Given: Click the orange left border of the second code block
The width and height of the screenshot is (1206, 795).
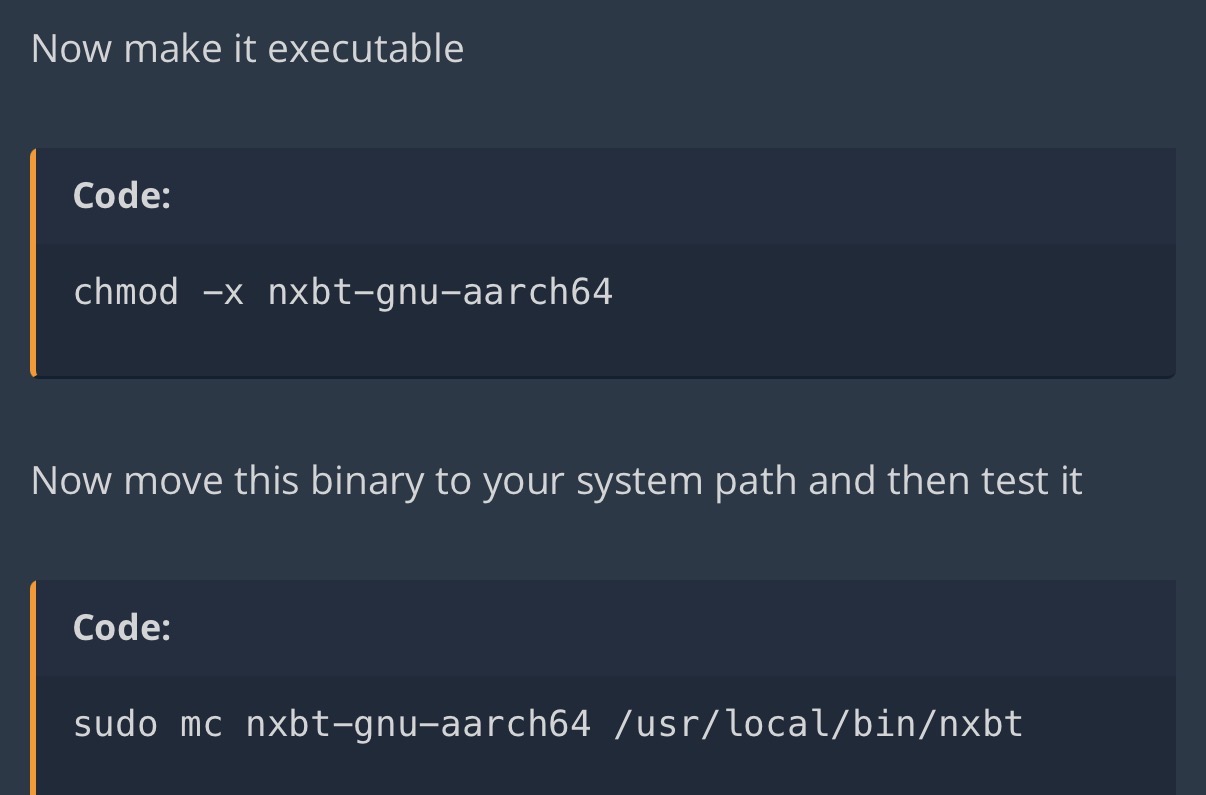Looking at the screenshot, I should 33,688.
